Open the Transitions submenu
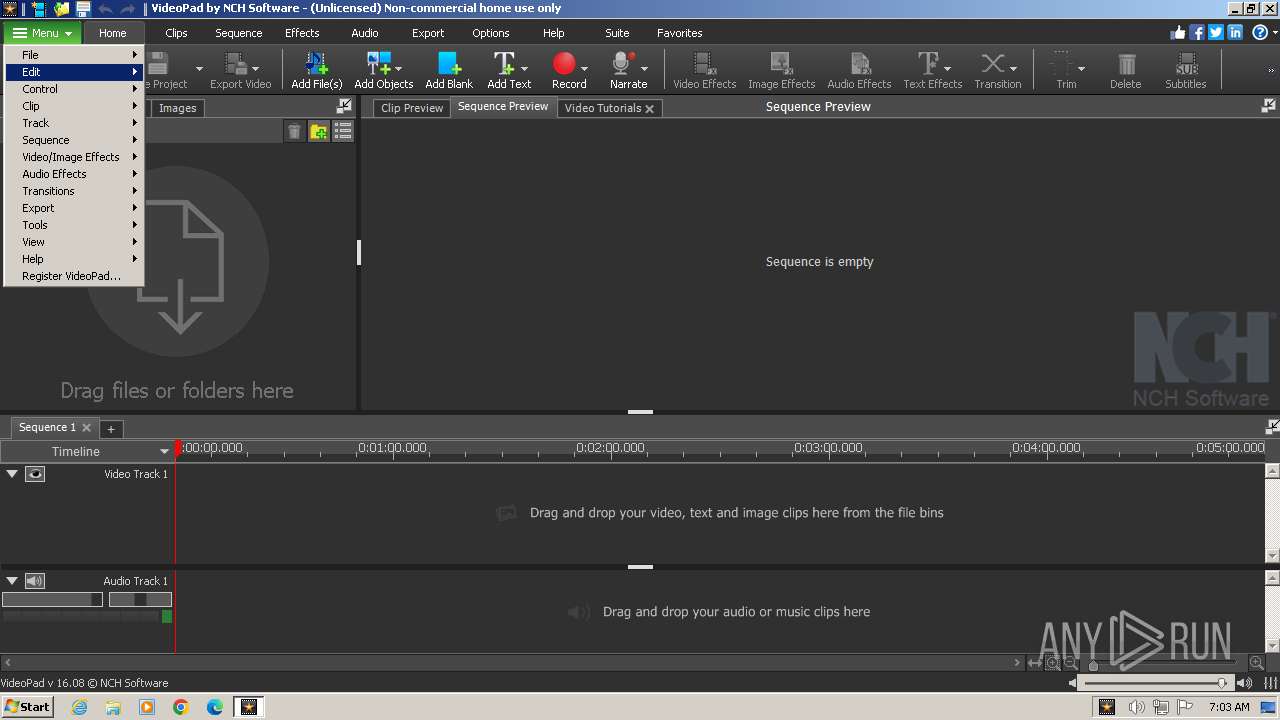This screenshot has width=1280, height=720. (x=75, y=191)
